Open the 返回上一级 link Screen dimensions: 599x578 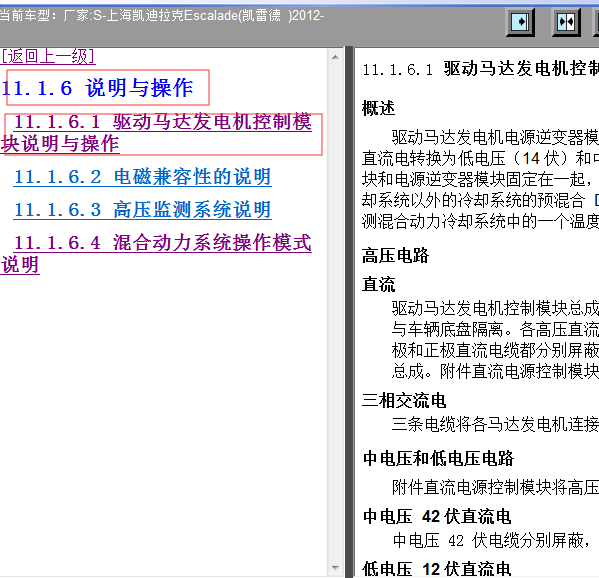[x=47, y=56]
